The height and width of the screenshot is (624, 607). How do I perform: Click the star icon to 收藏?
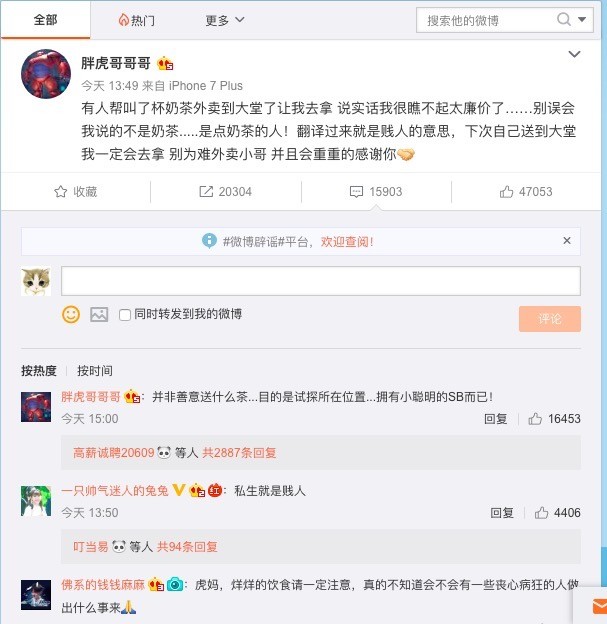click(x=61, y=192)
